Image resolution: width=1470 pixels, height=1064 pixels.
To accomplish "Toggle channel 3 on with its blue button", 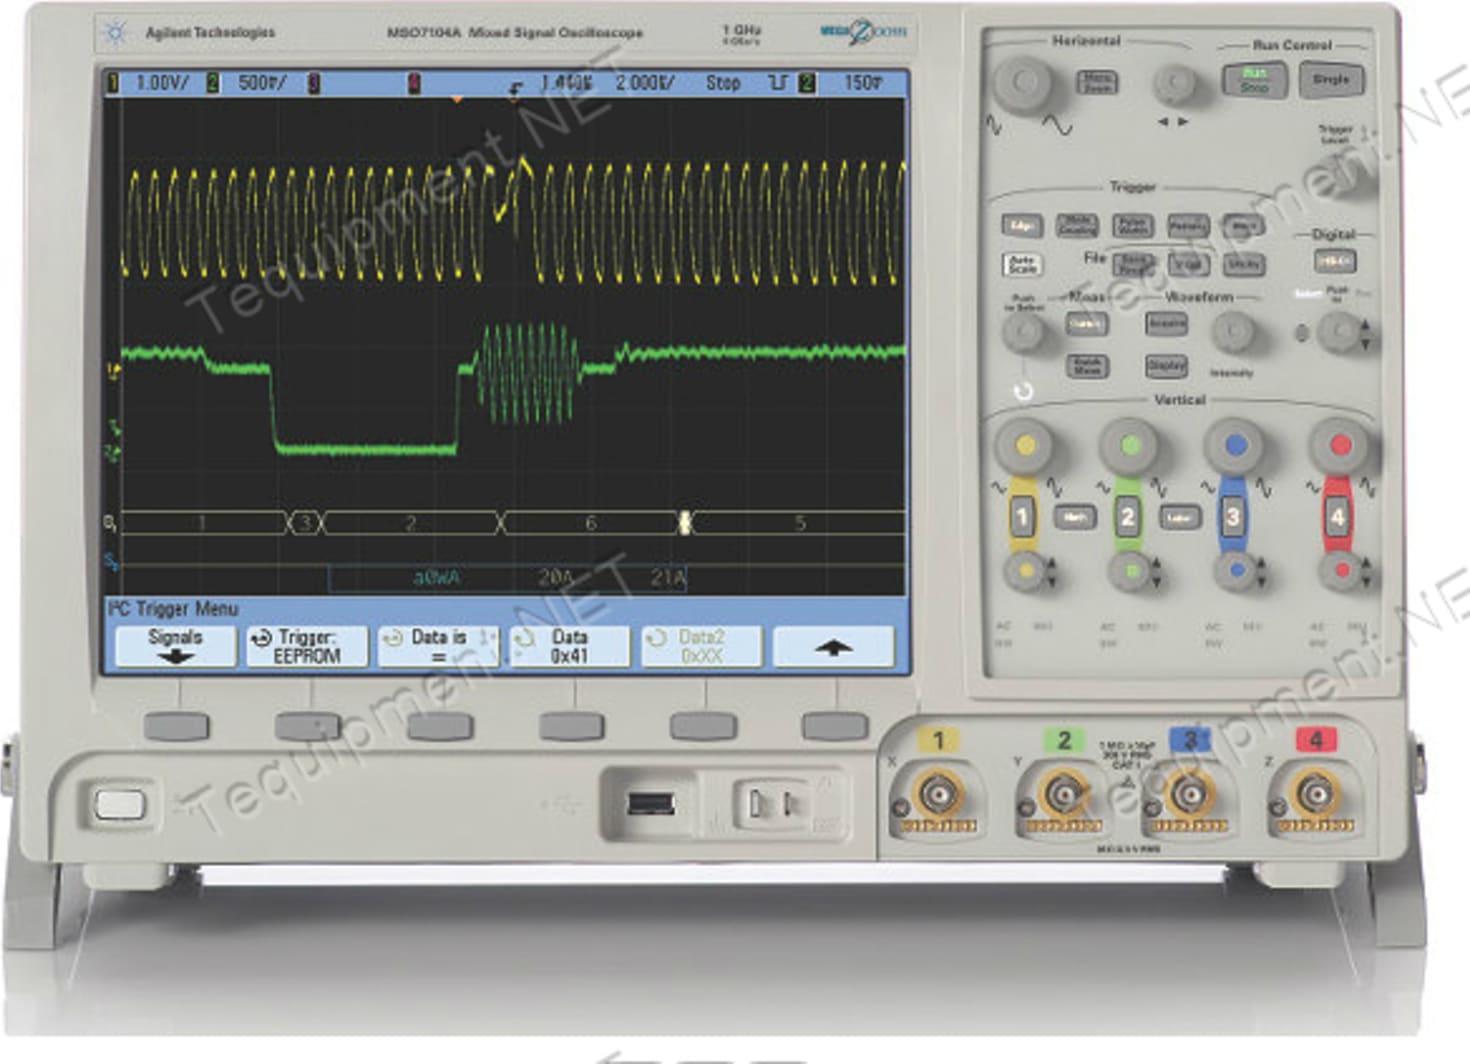I will (1234, 518).
